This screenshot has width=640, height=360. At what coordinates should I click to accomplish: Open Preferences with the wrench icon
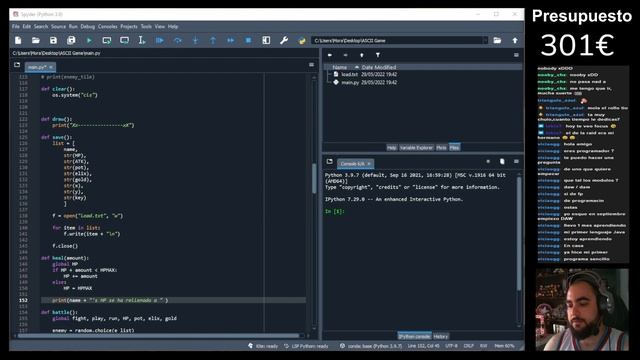coord(284,40)
